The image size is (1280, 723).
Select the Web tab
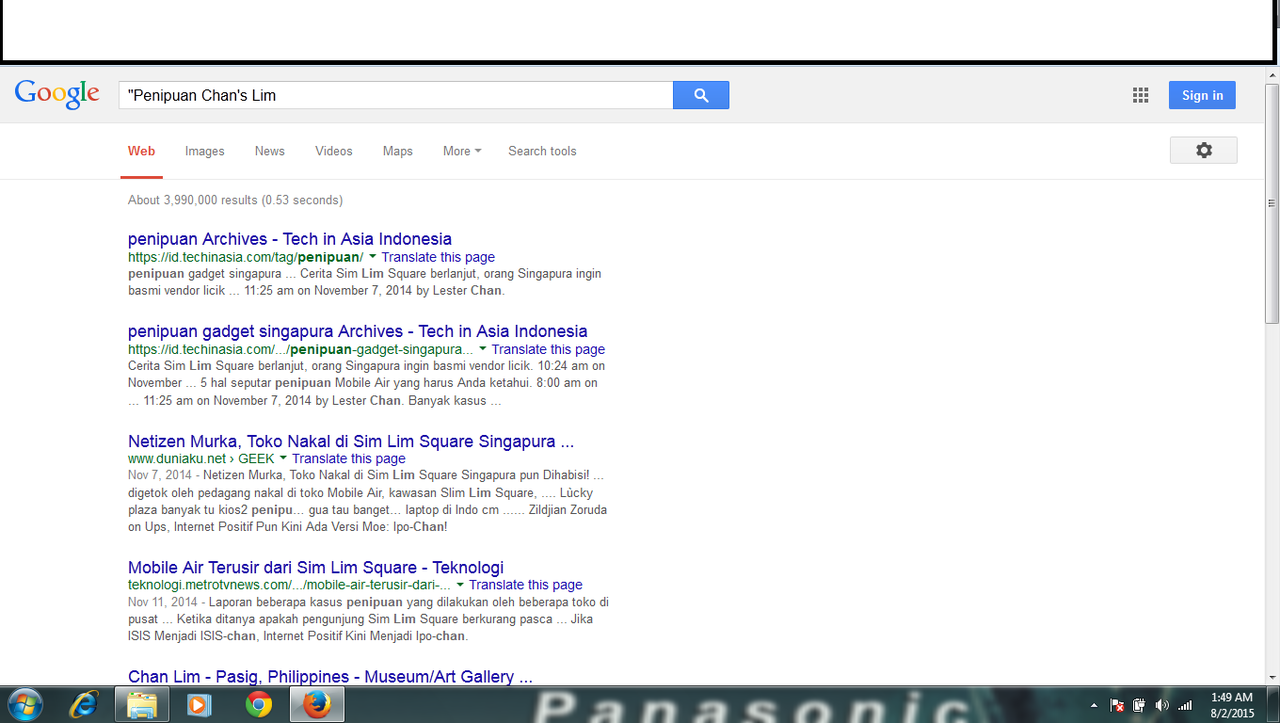coord(141,151)
